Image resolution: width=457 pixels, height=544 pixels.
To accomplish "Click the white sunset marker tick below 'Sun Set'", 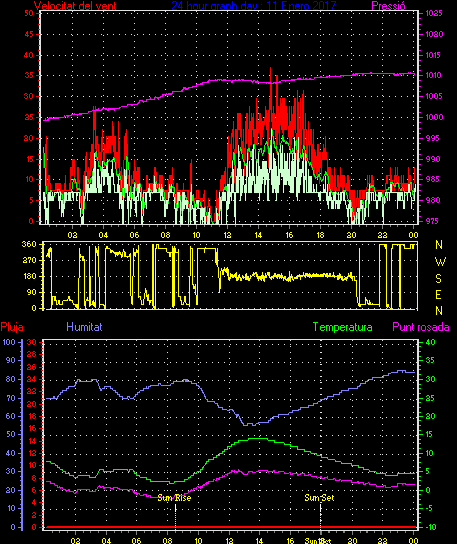I will coord(320,508).
